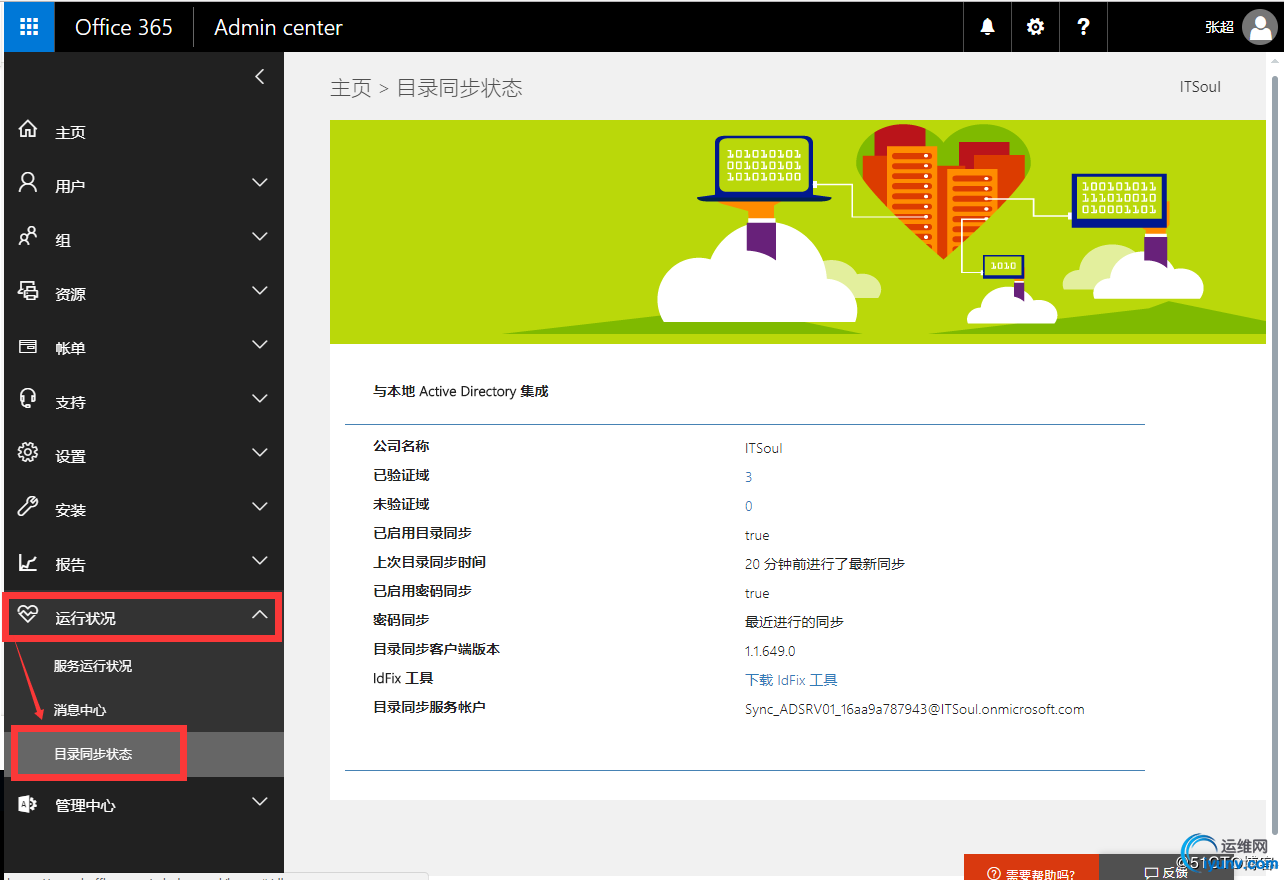The image size is (1284, 880).
Task: Open 张超 account avatar
Action: [1259, 27]
